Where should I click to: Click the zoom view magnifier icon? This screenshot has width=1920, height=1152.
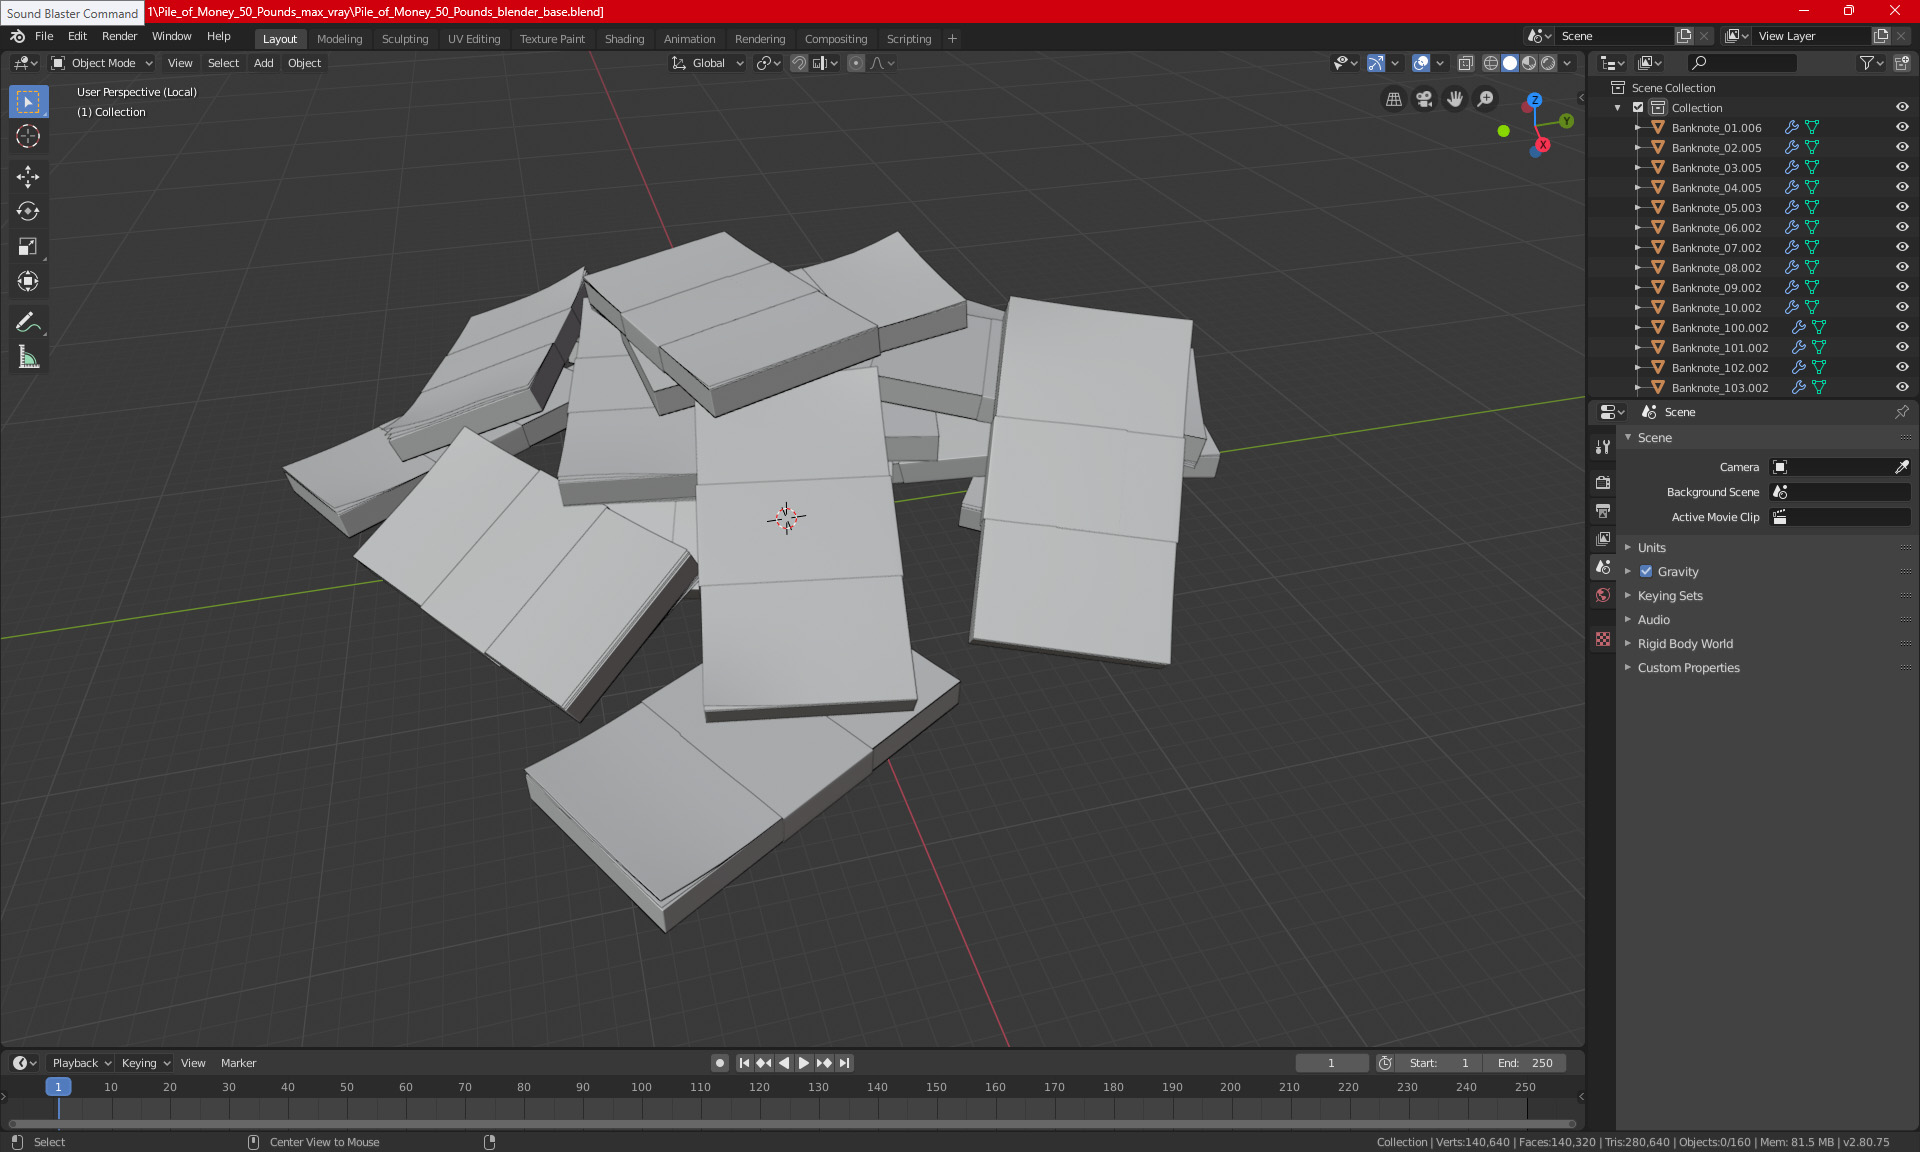click(x=1486, y=99)
